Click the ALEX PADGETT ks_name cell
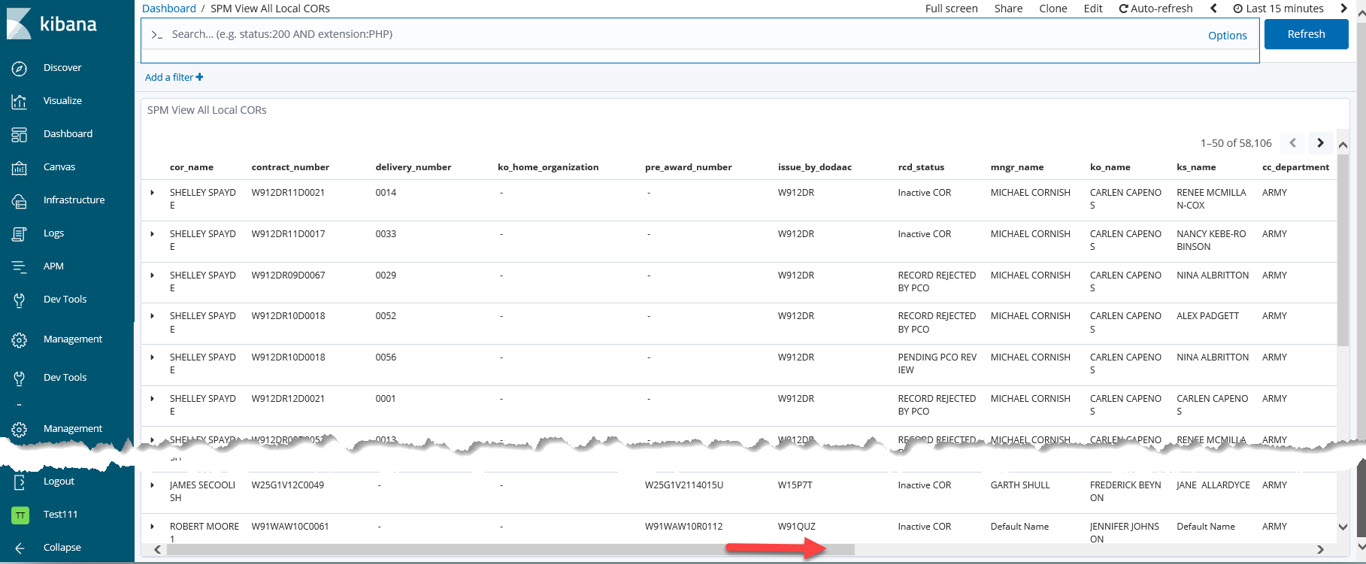 (1207, 316)
